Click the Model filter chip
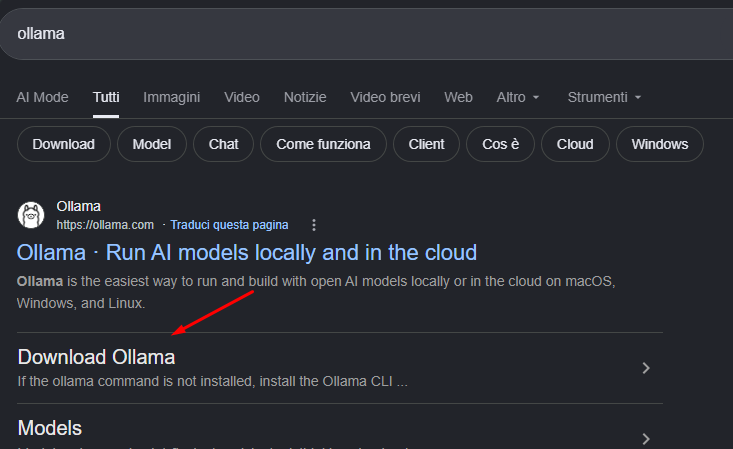Viewport: 733px width, 449px height. 152,144
